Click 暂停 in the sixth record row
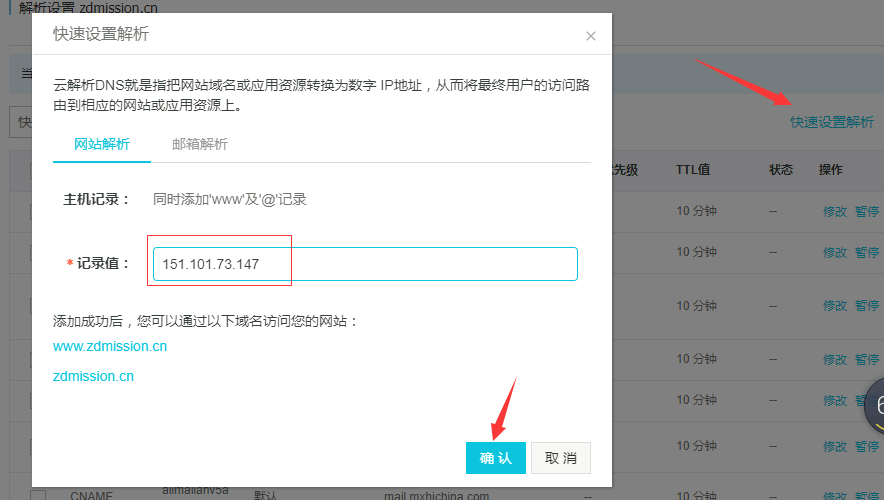Image resolution: width=884 pixels, height=500 pixels. point(867,446)
